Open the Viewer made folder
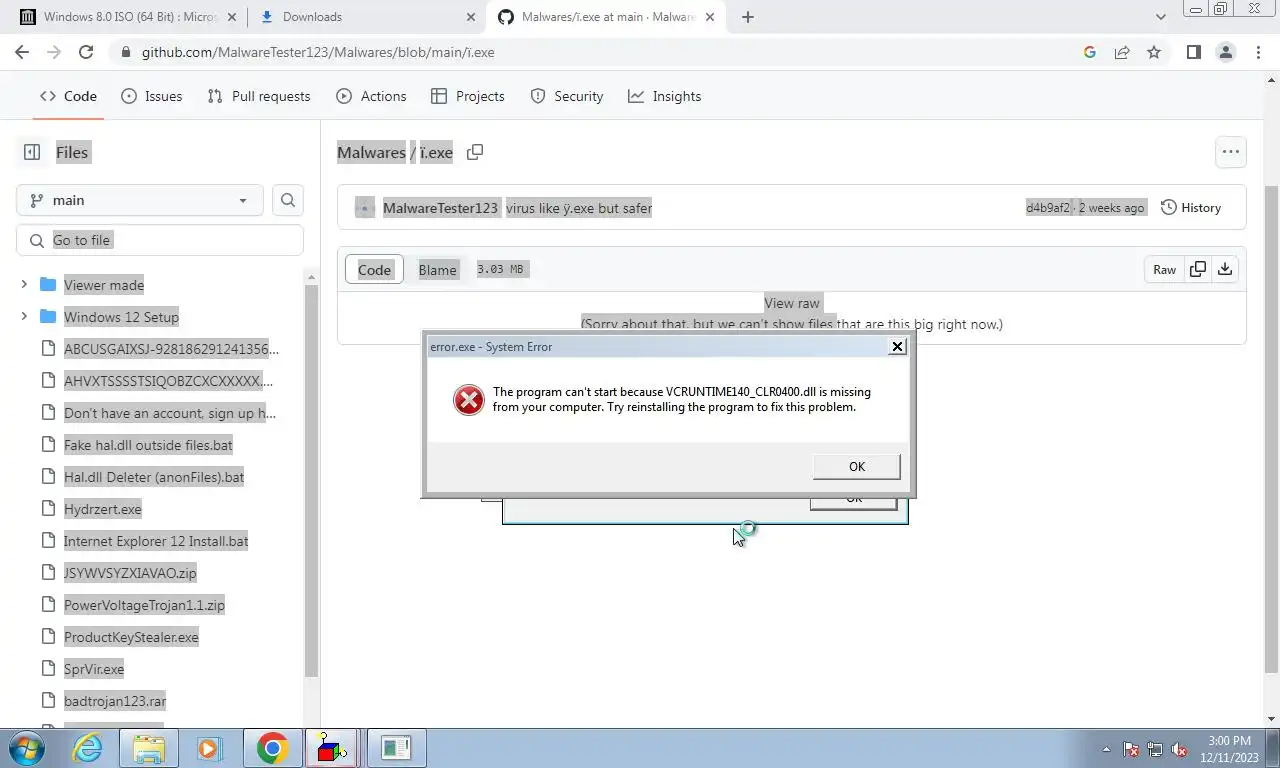The width and height of the screenshot is (1280, 768). coord(104,285)
